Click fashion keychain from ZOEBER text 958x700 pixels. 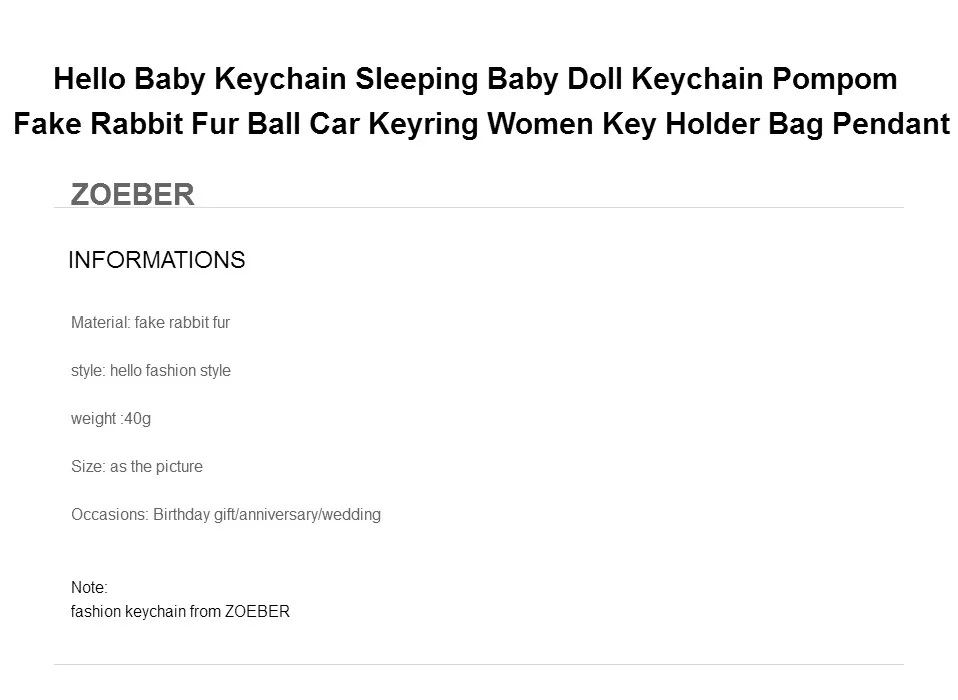click(180, 611)
